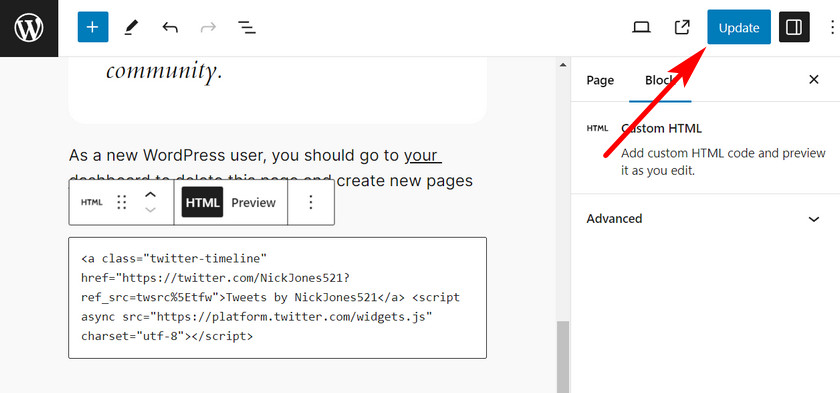
Task: Move the HTML block up
Action: tap(151, 195)
